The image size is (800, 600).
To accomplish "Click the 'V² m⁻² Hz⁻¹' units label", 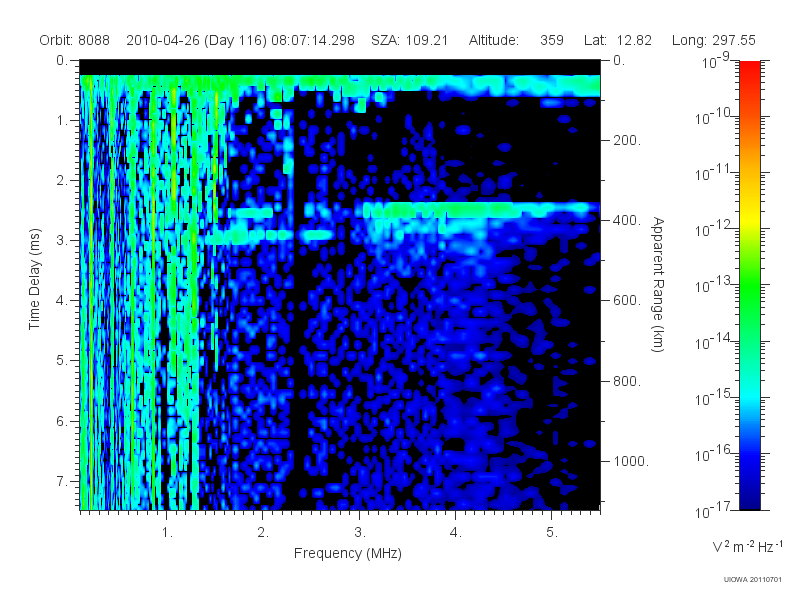I will point(747,546).
